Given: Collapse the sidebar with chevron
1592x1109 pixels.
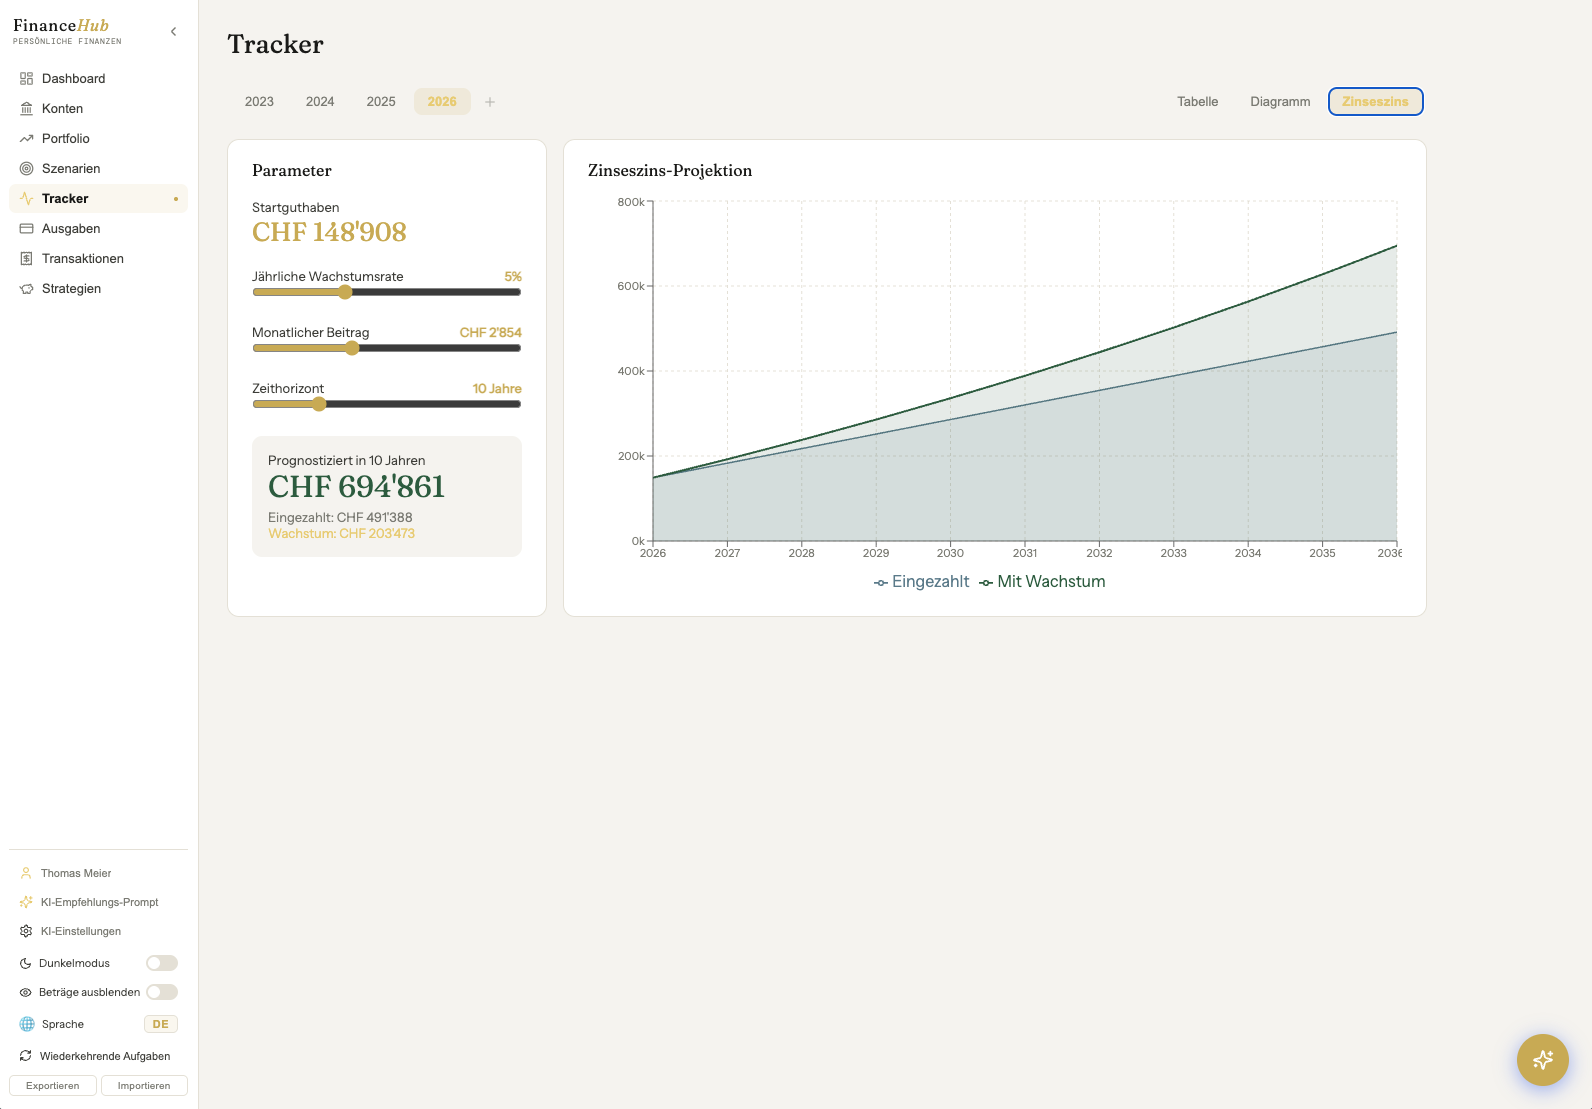Looking at the screenshot, I should tap(174, 32).
